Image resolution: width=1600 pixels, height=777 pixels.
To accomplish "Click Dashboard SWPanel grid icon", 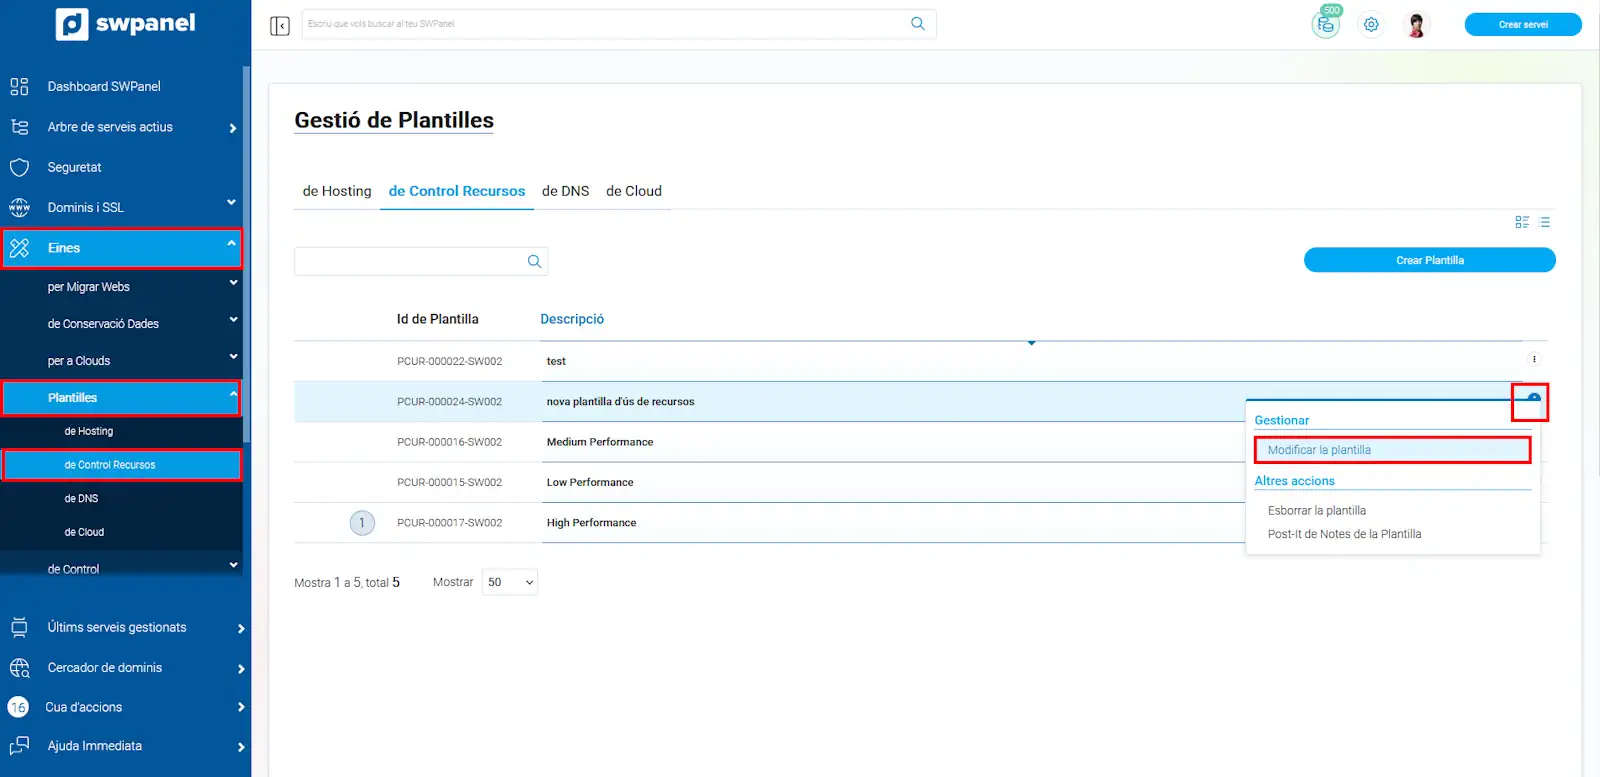I will pyautogui.click(x=19, y=86).
